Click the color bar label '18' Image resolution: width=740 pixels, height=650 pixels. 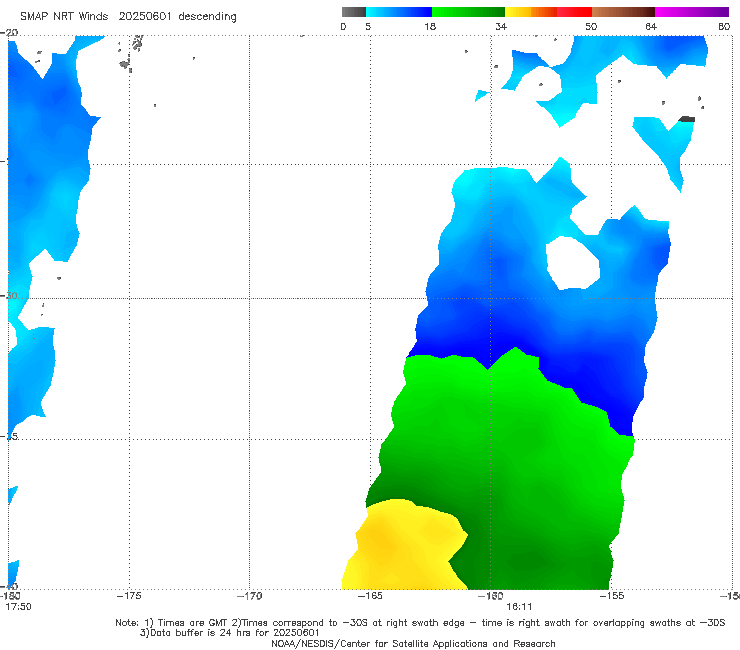429,27
